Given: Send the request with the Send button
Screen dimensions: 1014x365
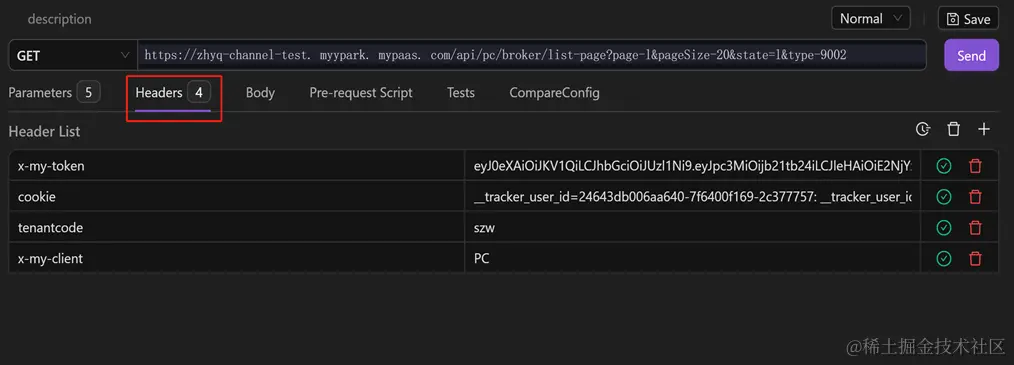Looking at the screenshot, I should tap(971, 56).
